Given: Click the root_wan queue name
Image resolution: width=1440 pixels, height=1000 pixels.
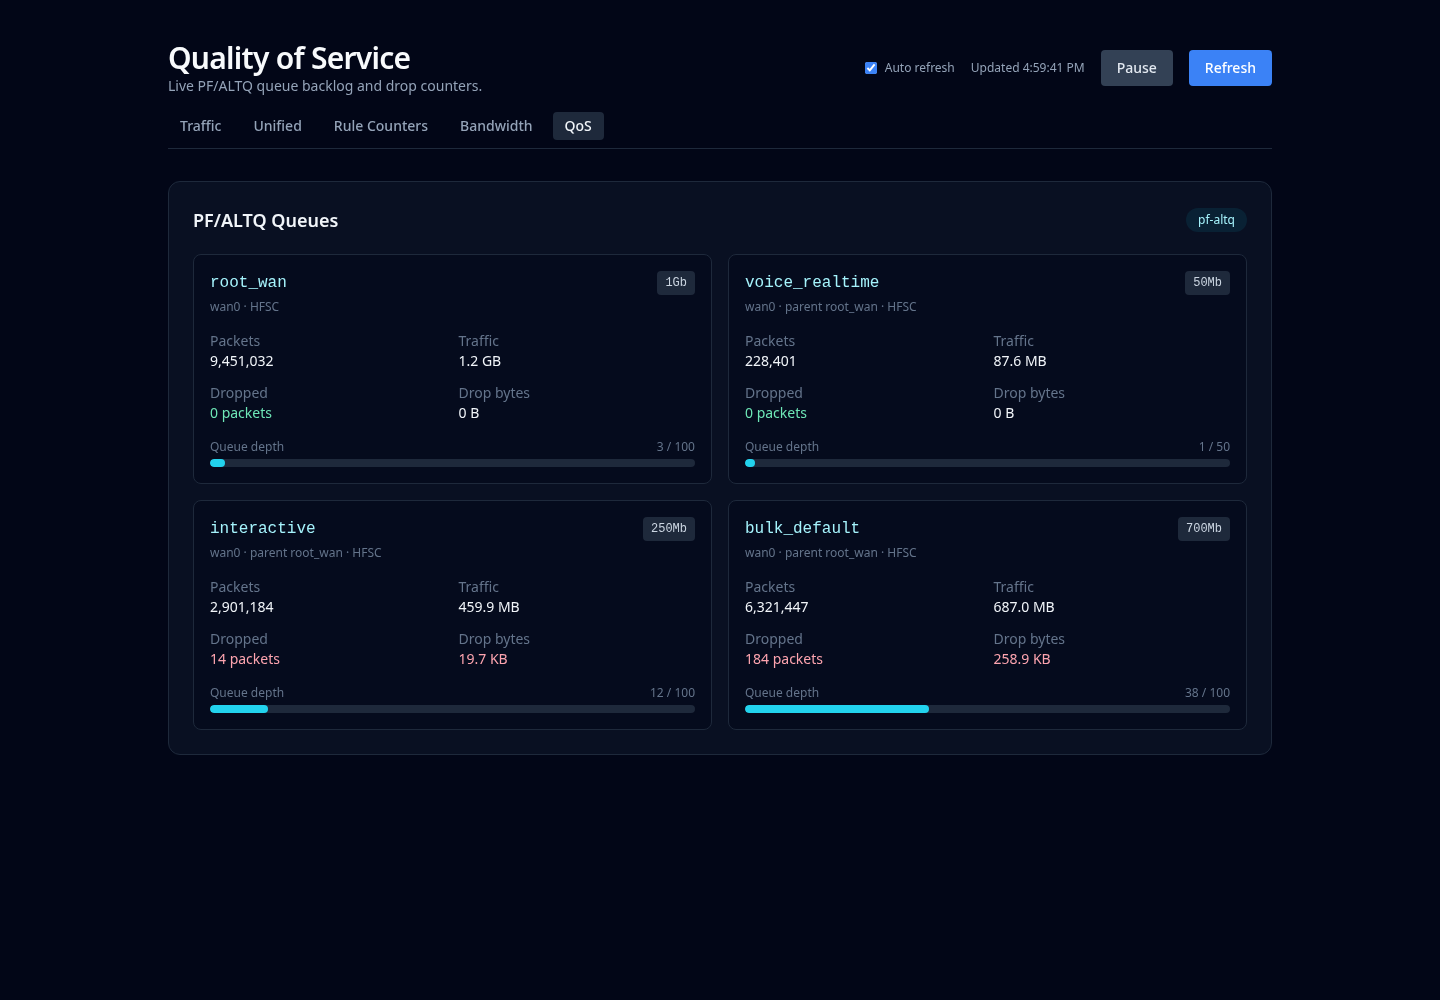Looking at the screenshot, I should coord(248,282).
